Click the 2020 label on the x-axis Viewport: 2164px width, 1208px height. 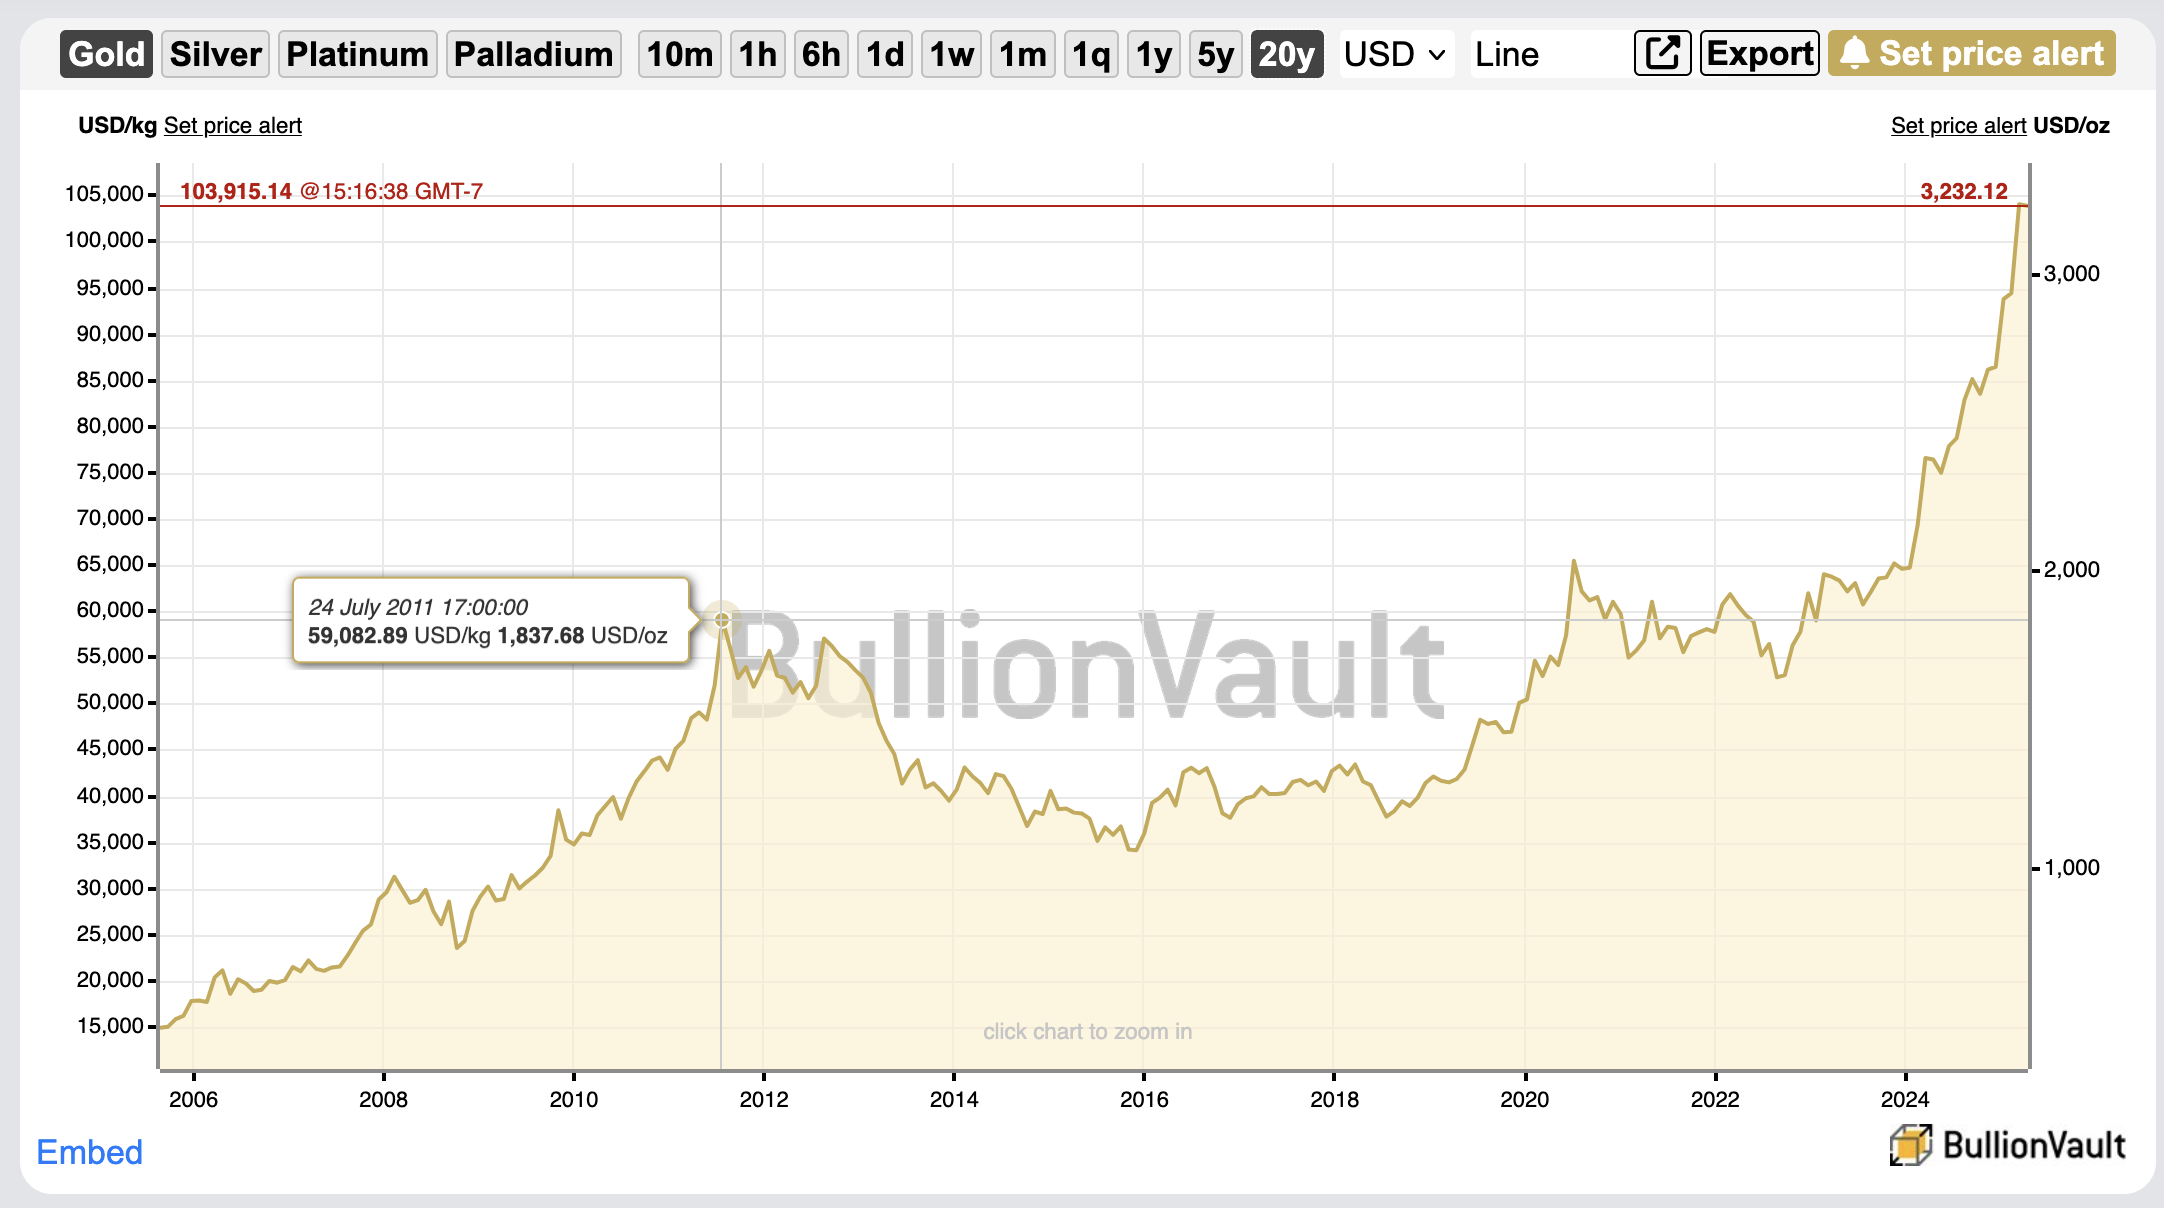click(1524, 1099)
